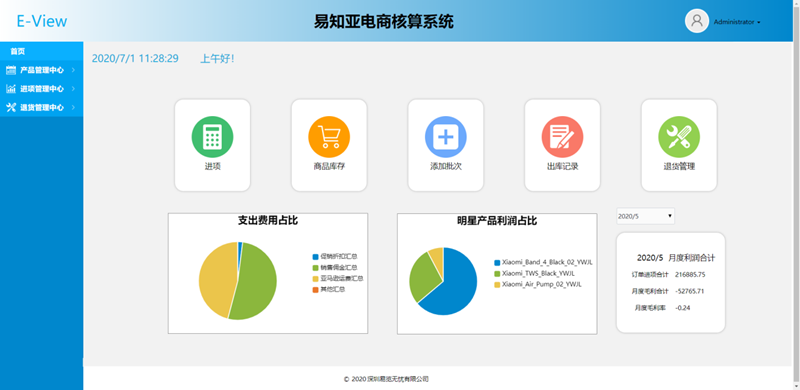Click the green wrench 退货管理 icon

tap(679, 137)
